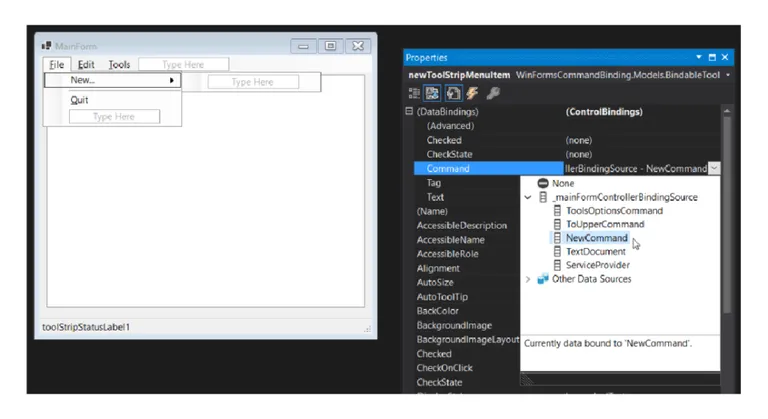Expand the Other Data Sources node

528,279
